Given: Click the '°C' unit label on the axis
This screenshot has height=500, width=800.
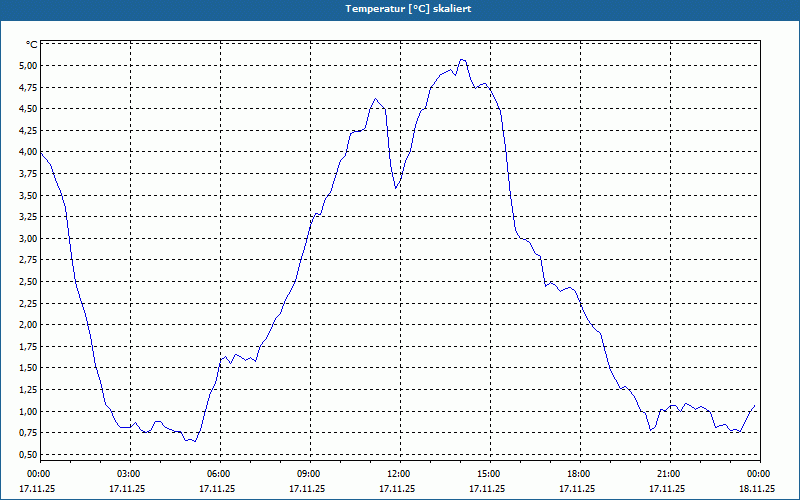Looking at the screenshot, I should tap(32, 45).
